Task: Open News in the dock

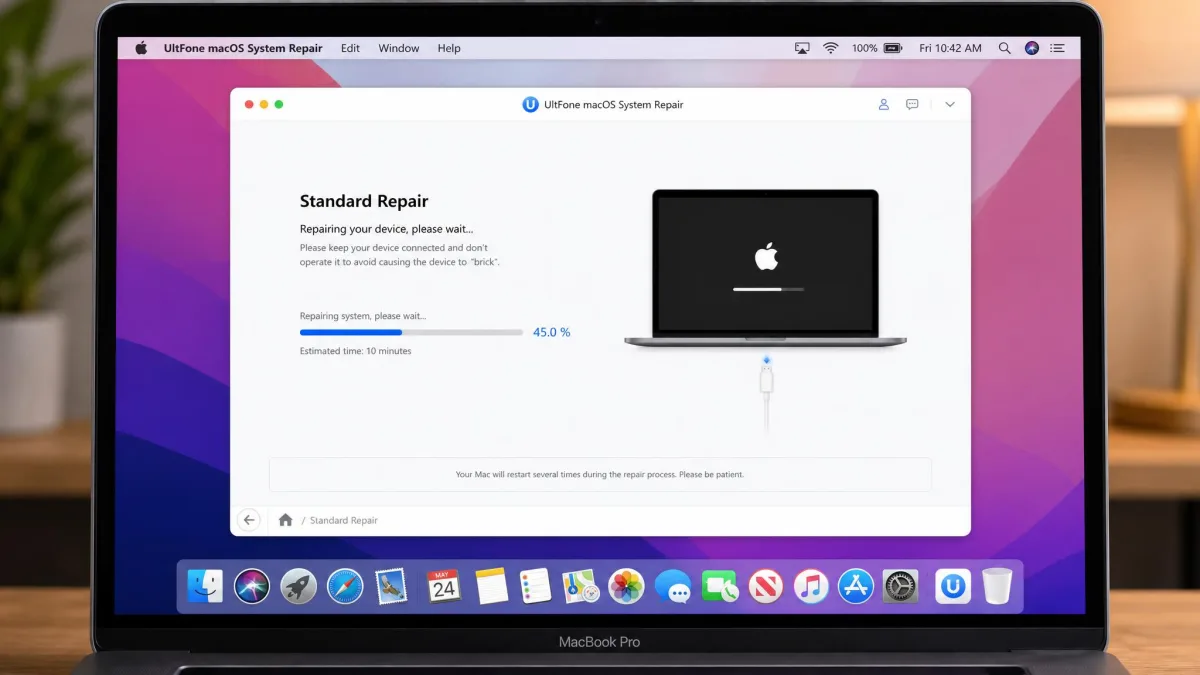Action: pyautogui.click(x=766, y=586)
